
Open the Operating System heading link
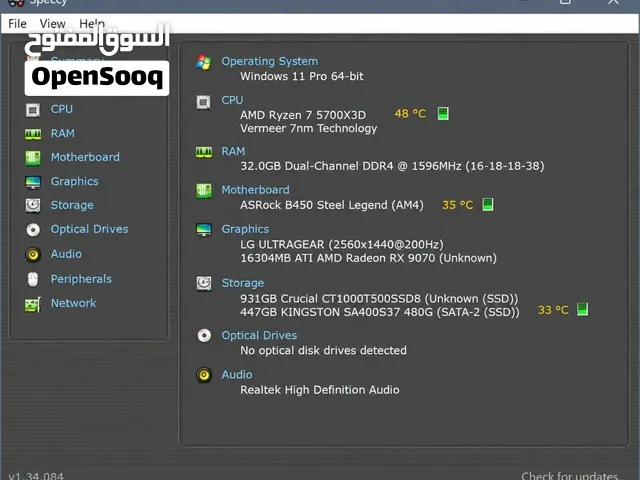pyautogui.click(x=269, y=61)
